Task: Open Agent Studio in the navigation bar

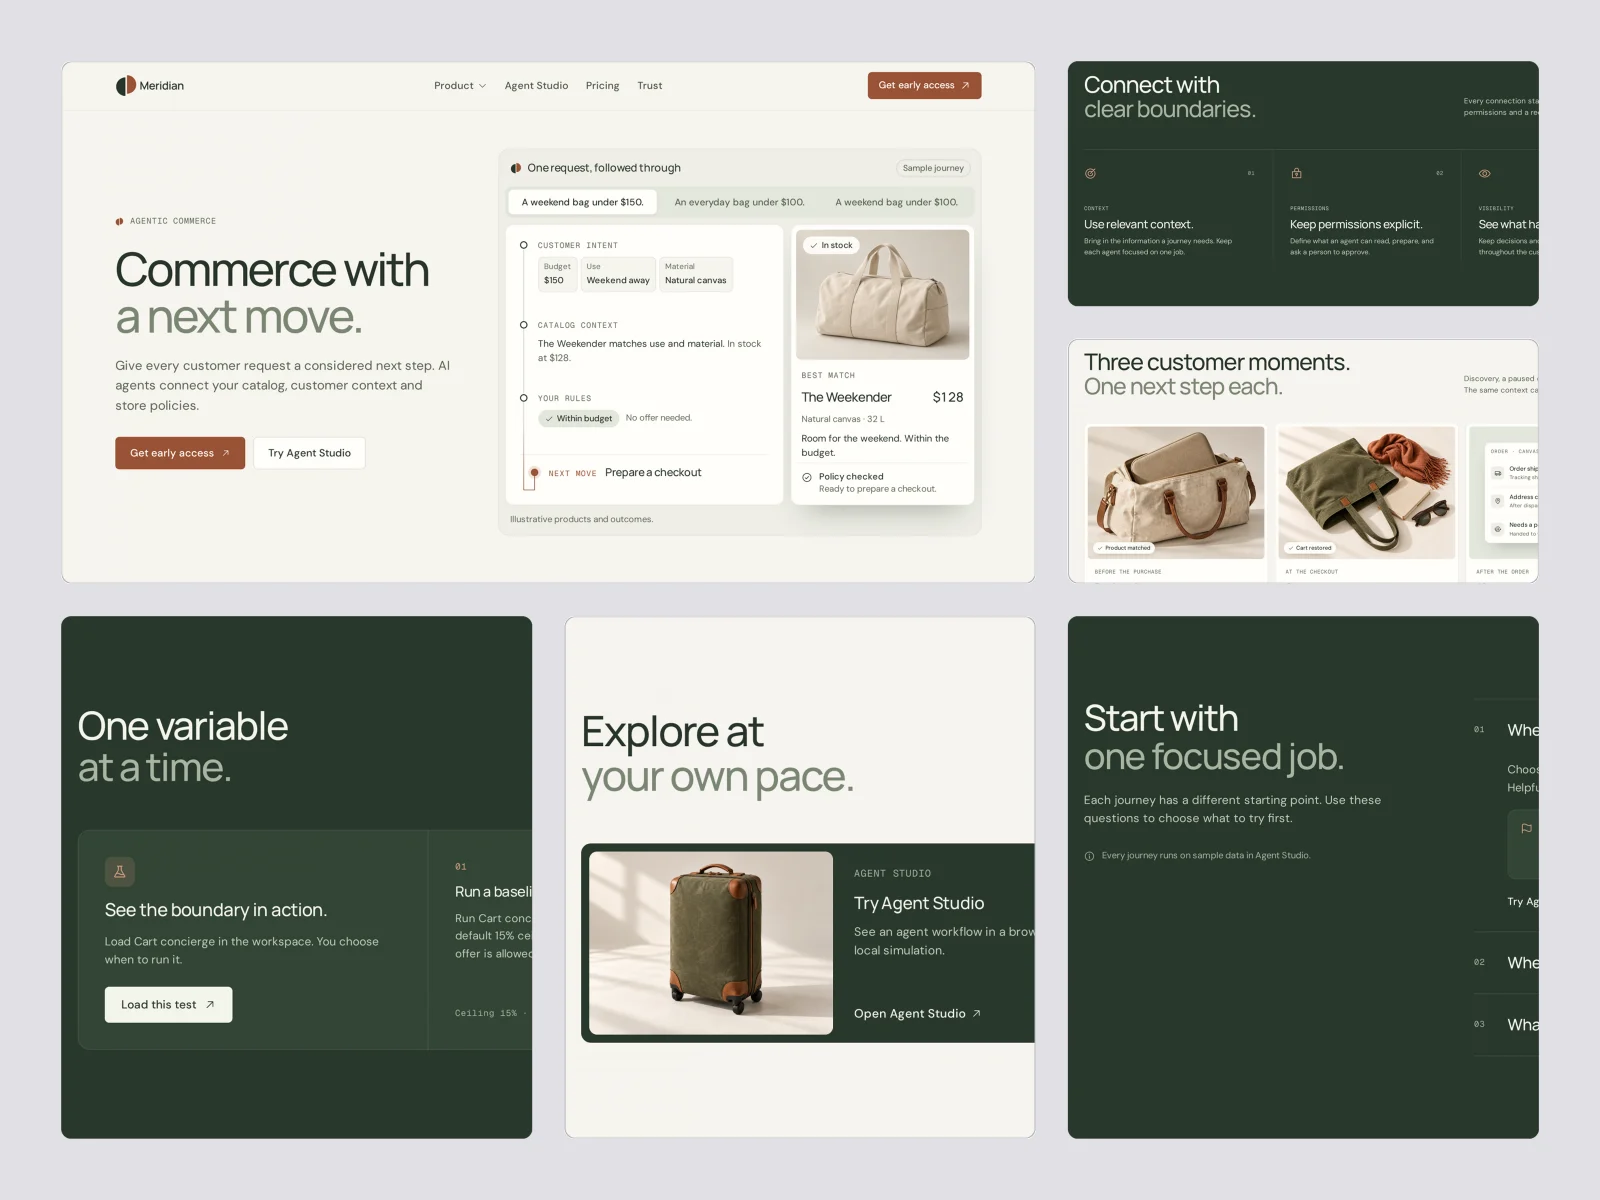Action: point(536,86)
